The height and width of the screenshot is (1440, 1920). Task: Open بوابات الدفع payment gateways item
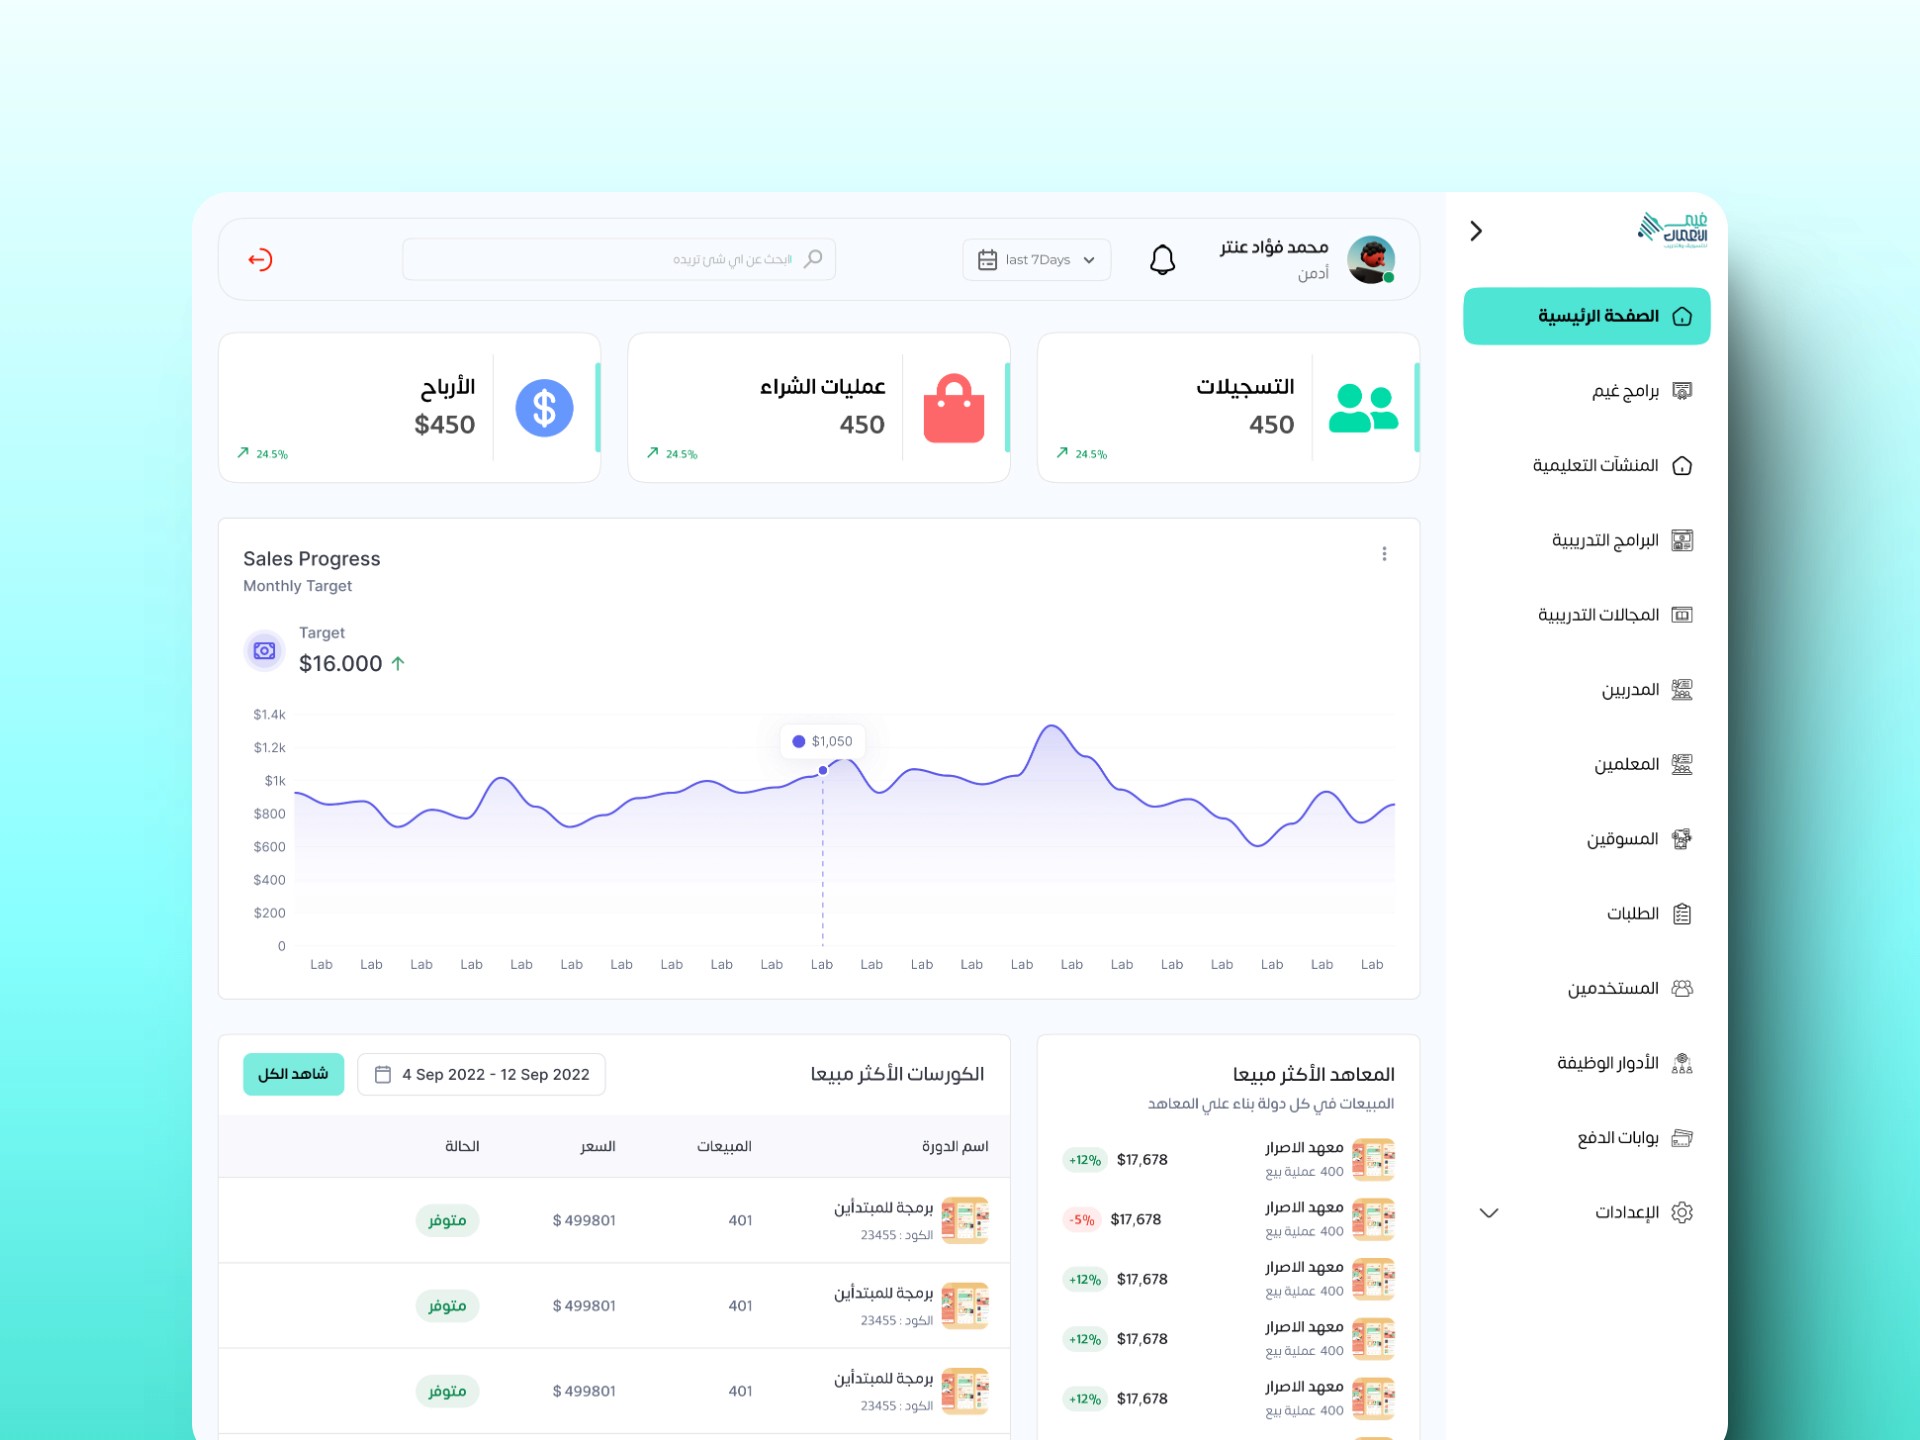click(x=1618, y=1138)
